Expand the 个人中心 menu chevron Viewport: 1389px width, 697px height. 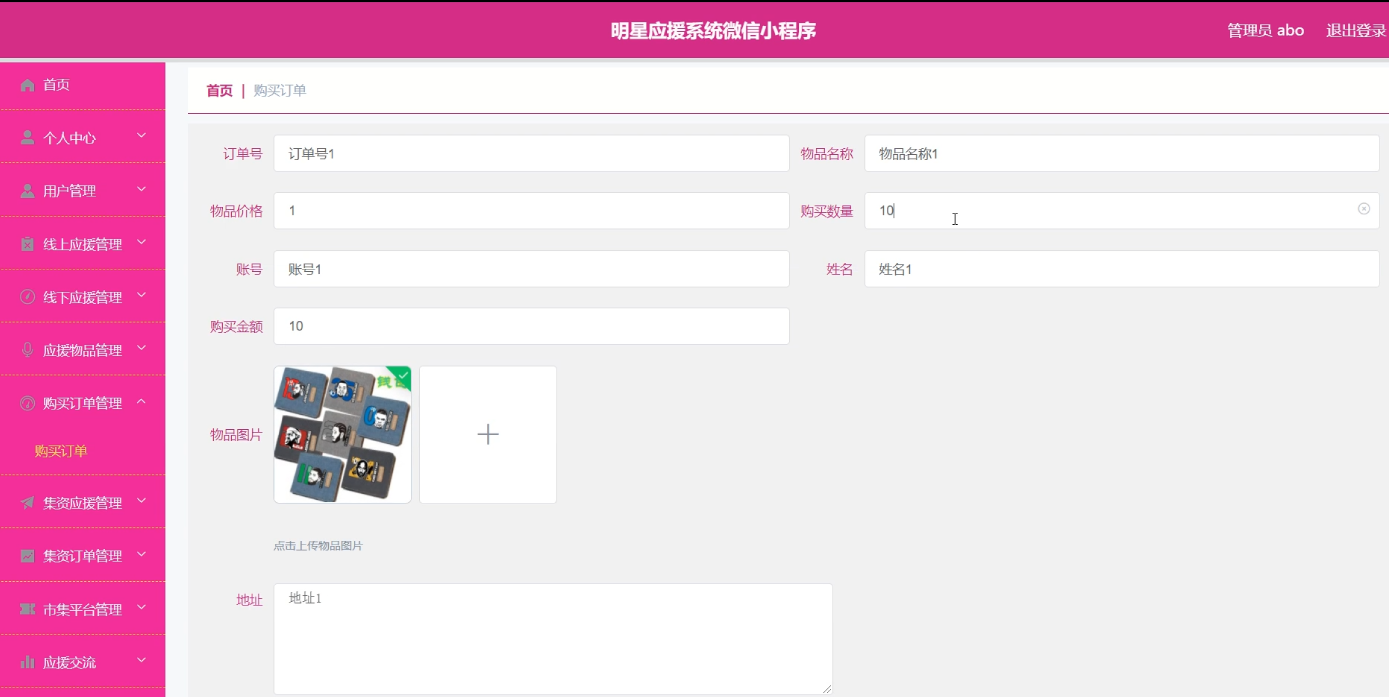[x=141, y=136]
